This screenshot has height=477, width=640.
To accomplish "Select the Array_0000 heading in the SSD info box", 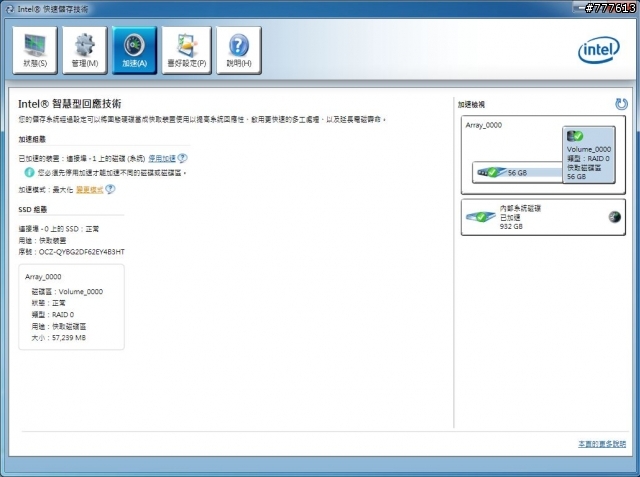I will tap(43, 277).
